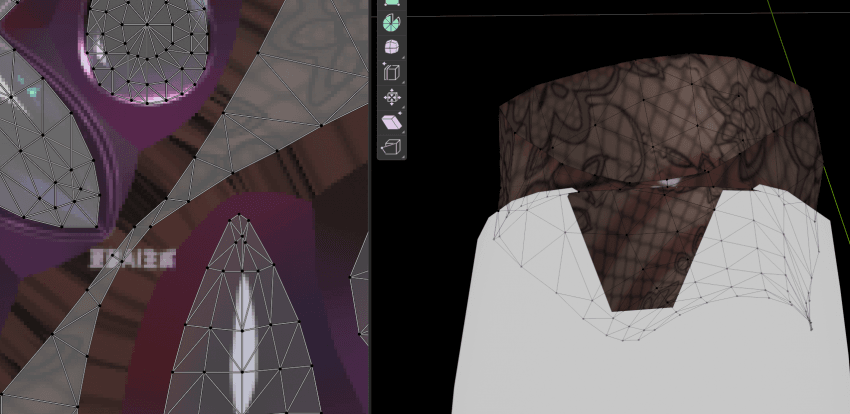Viewport: 850px width, 414px height.
Task: Click the tip vertex of bottom teardrop UV island
Action: [240, 216]
